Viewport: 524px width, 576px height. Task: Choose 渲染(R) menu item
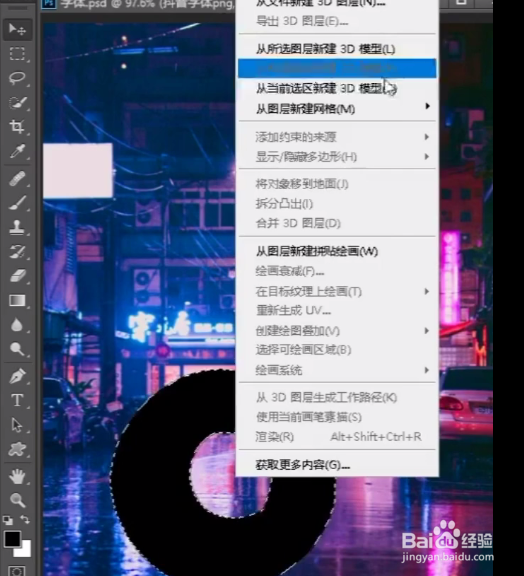tap(337, 437)
